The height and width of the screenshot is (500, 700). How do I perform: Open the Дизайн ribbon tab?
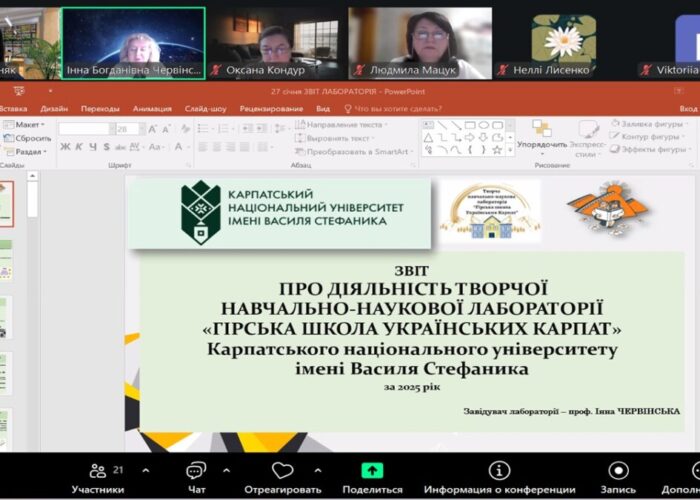tap(54, 108)
